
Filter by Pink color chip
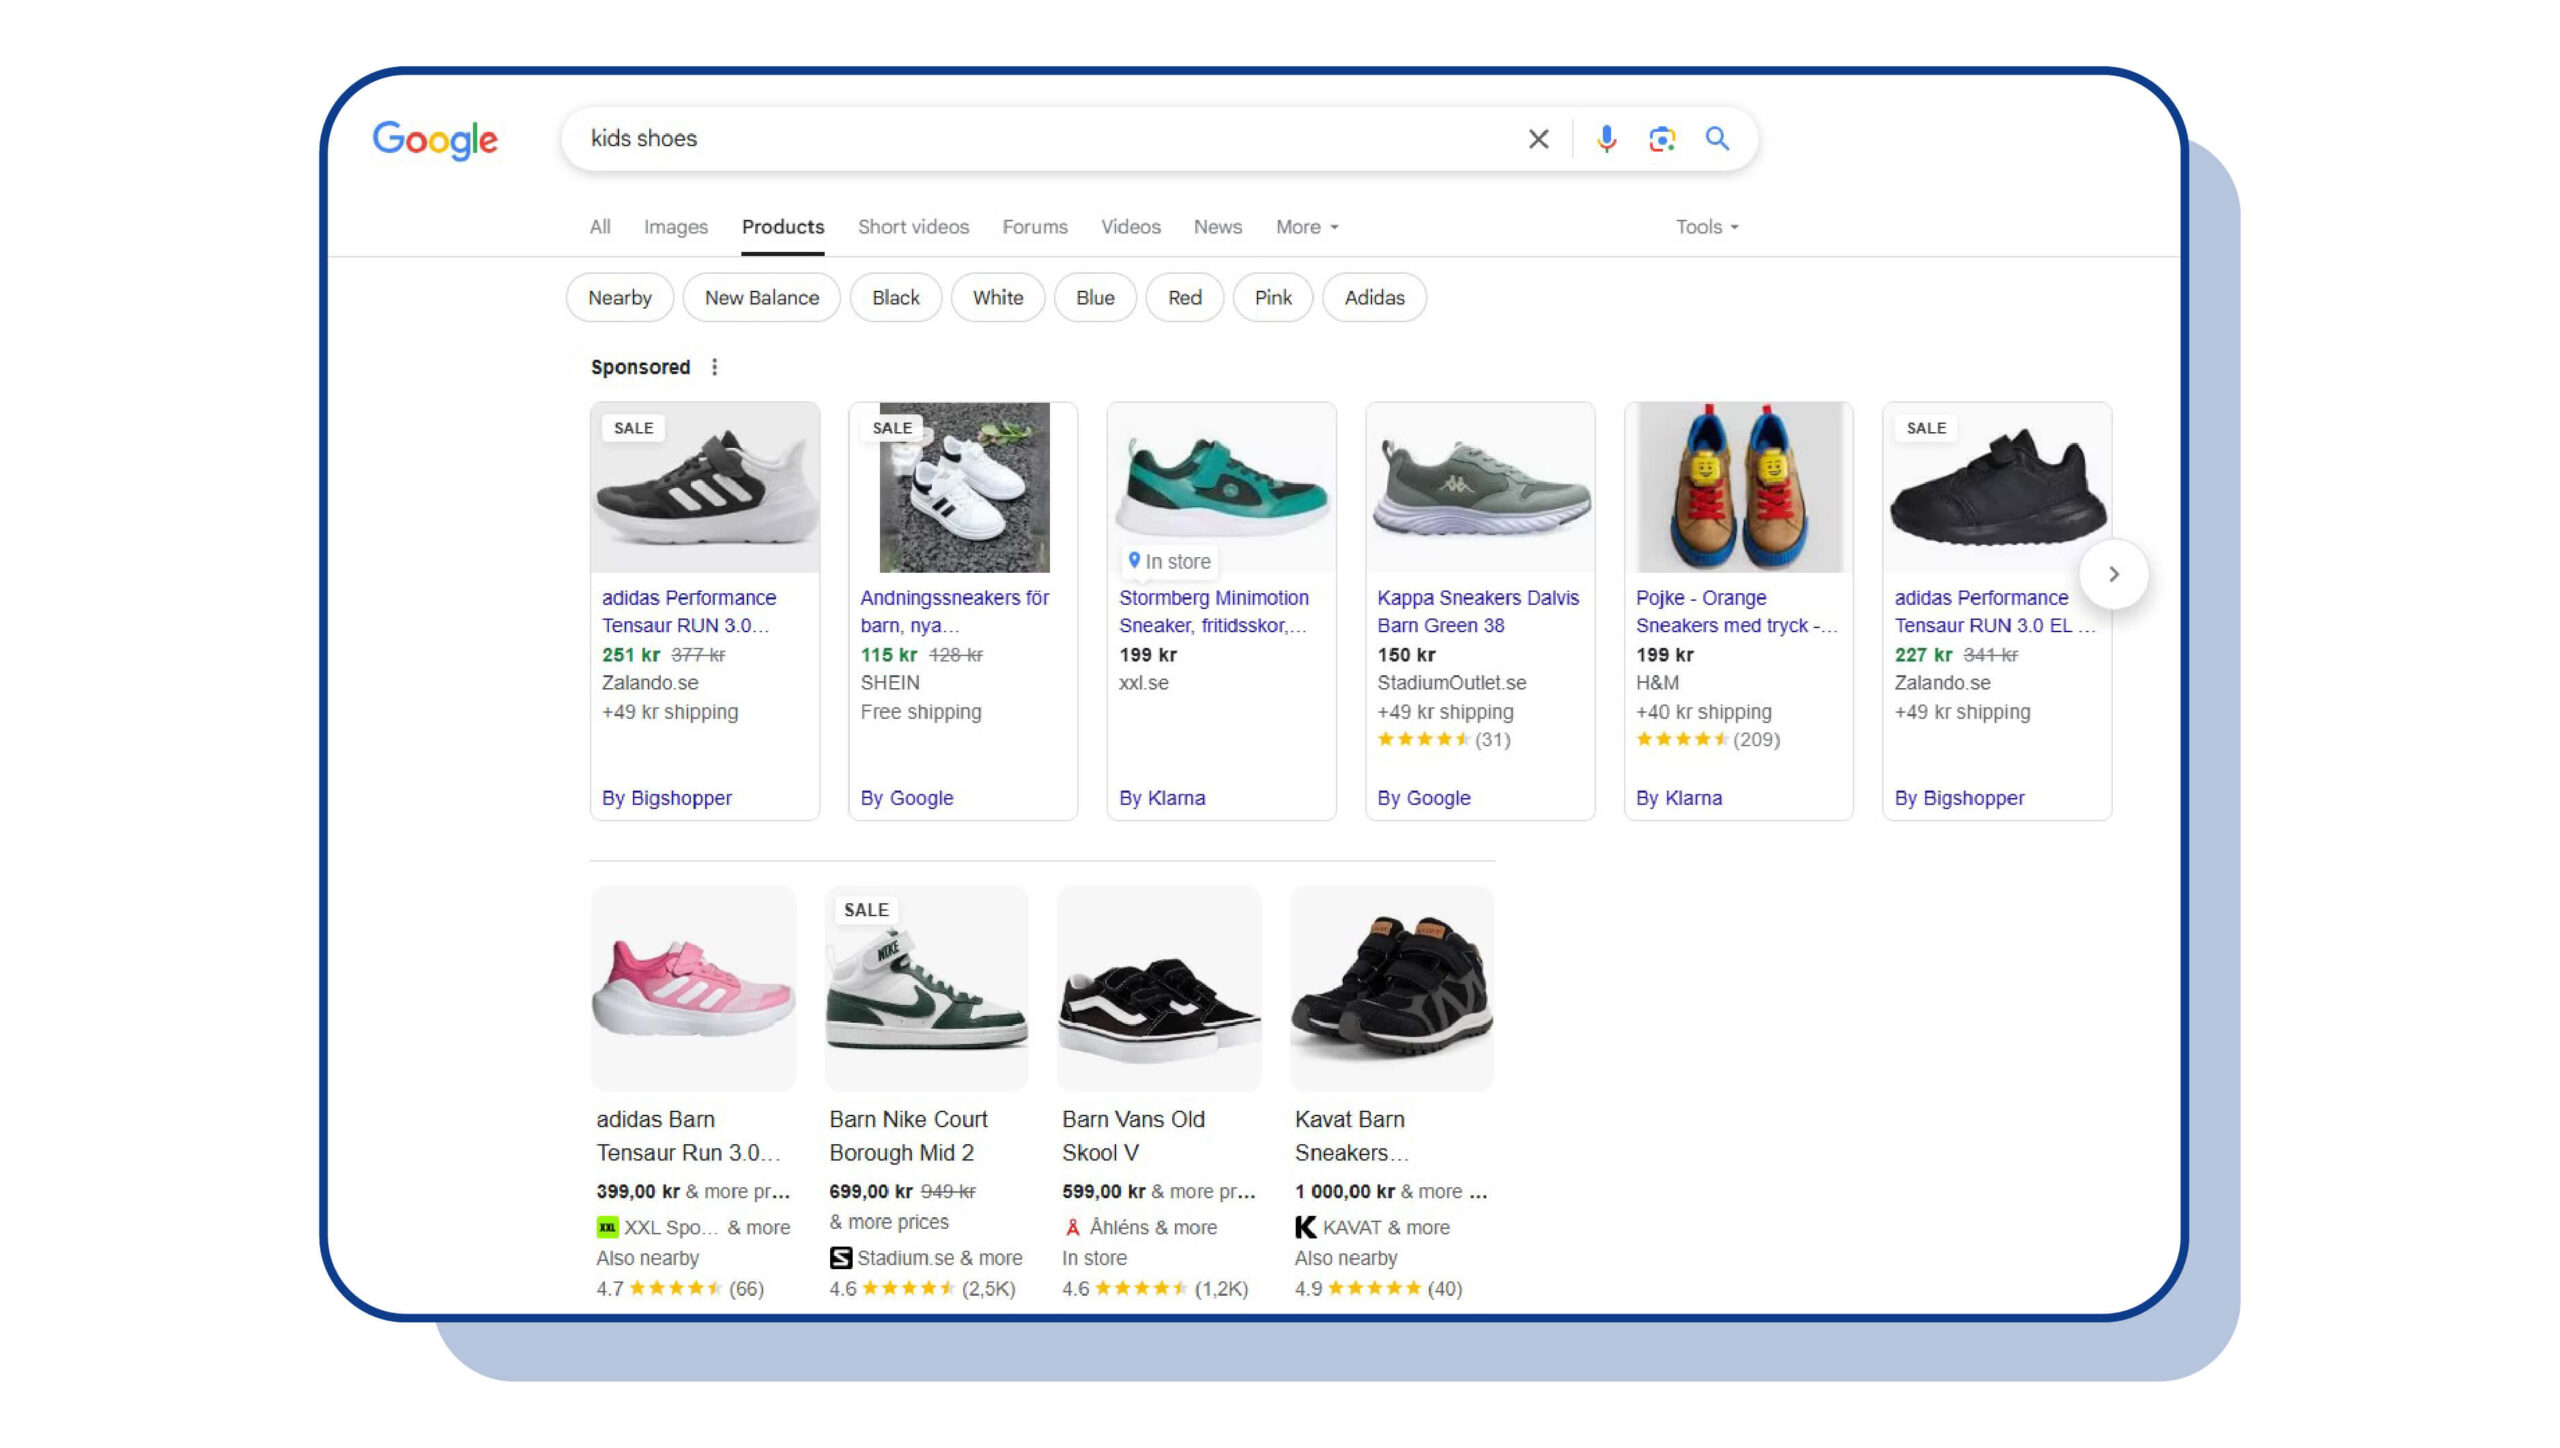(x=1273, y=297)
